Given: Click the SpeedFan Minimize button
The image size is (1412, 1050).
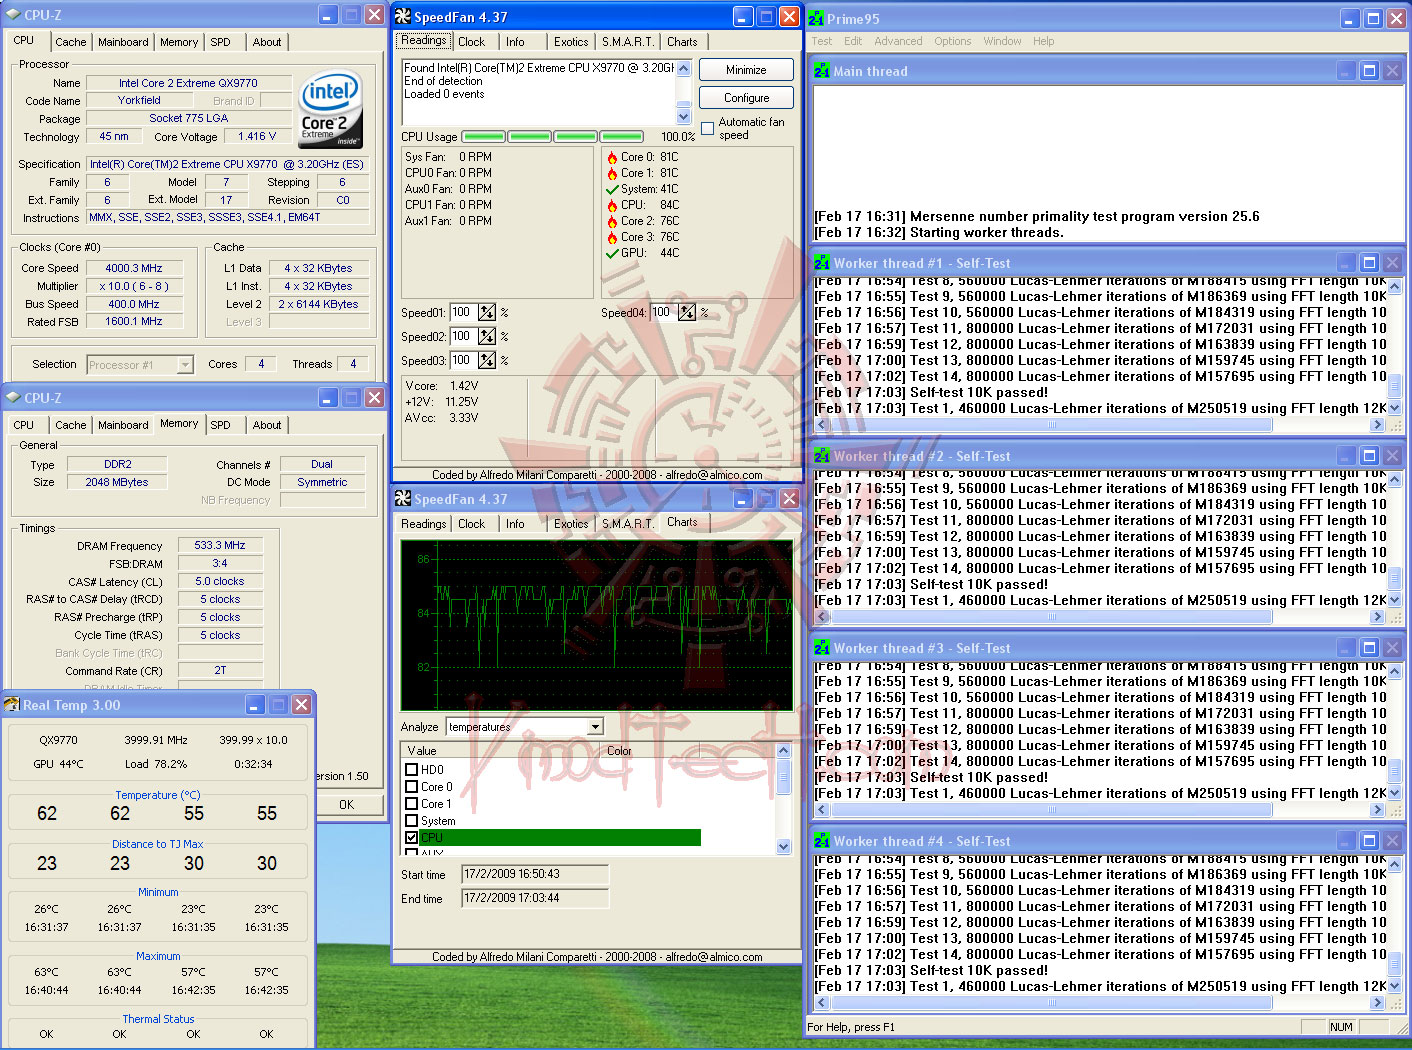Looking at the screenshot, I should pyautogui.click(x=746, y=70).
